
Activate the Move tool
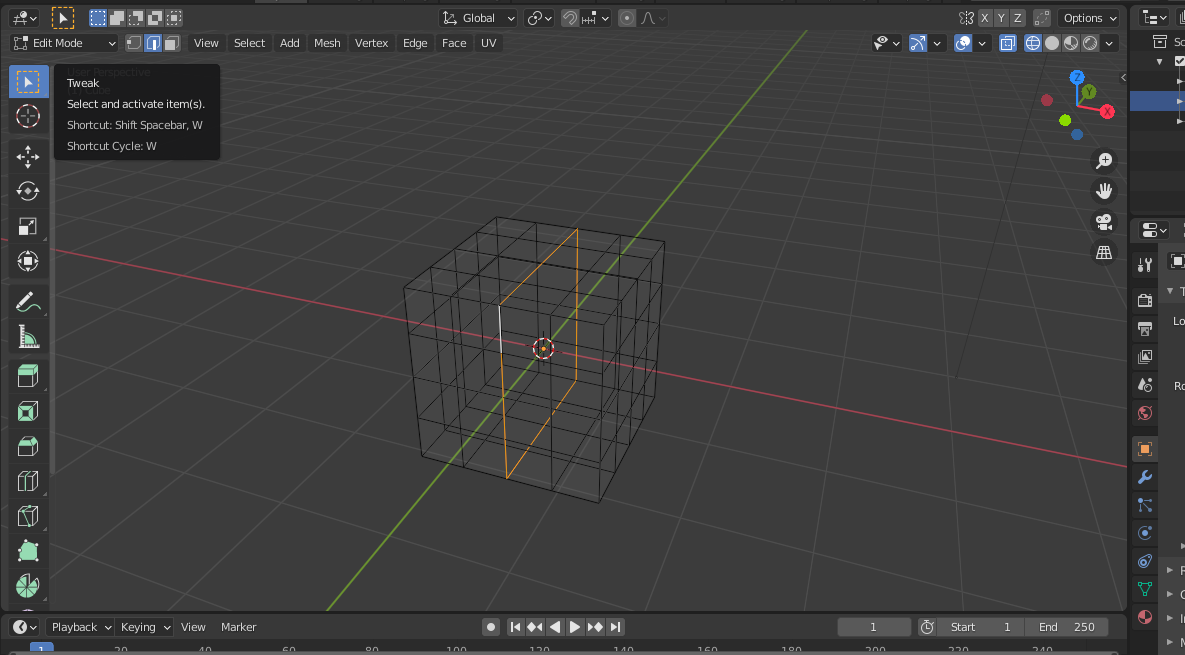pyautogui.click(x=28, y=156)
